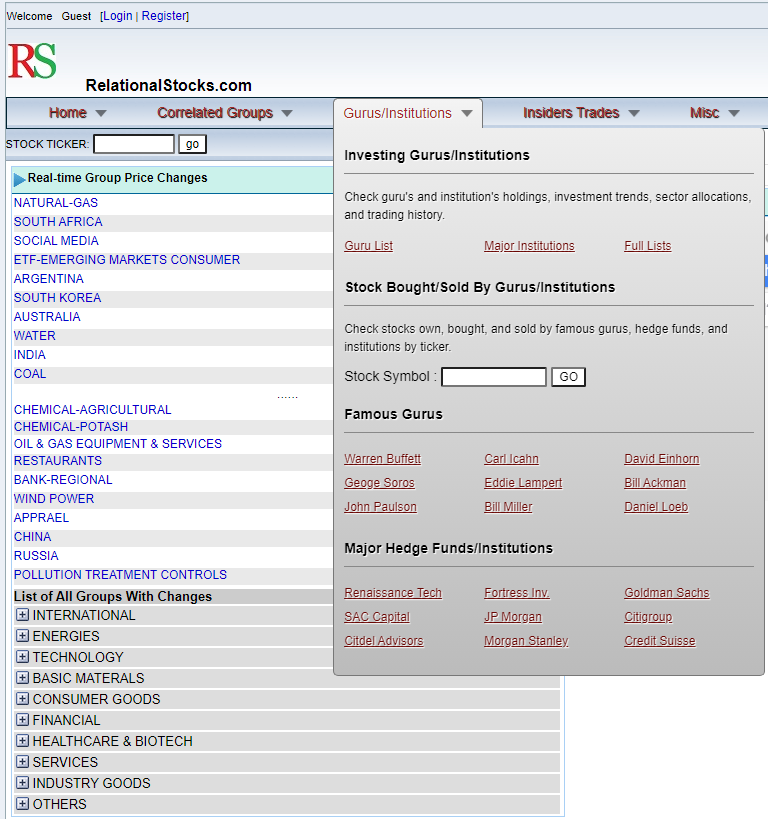
Task: Click the go button next to ticker
Action: pos(192,144)
